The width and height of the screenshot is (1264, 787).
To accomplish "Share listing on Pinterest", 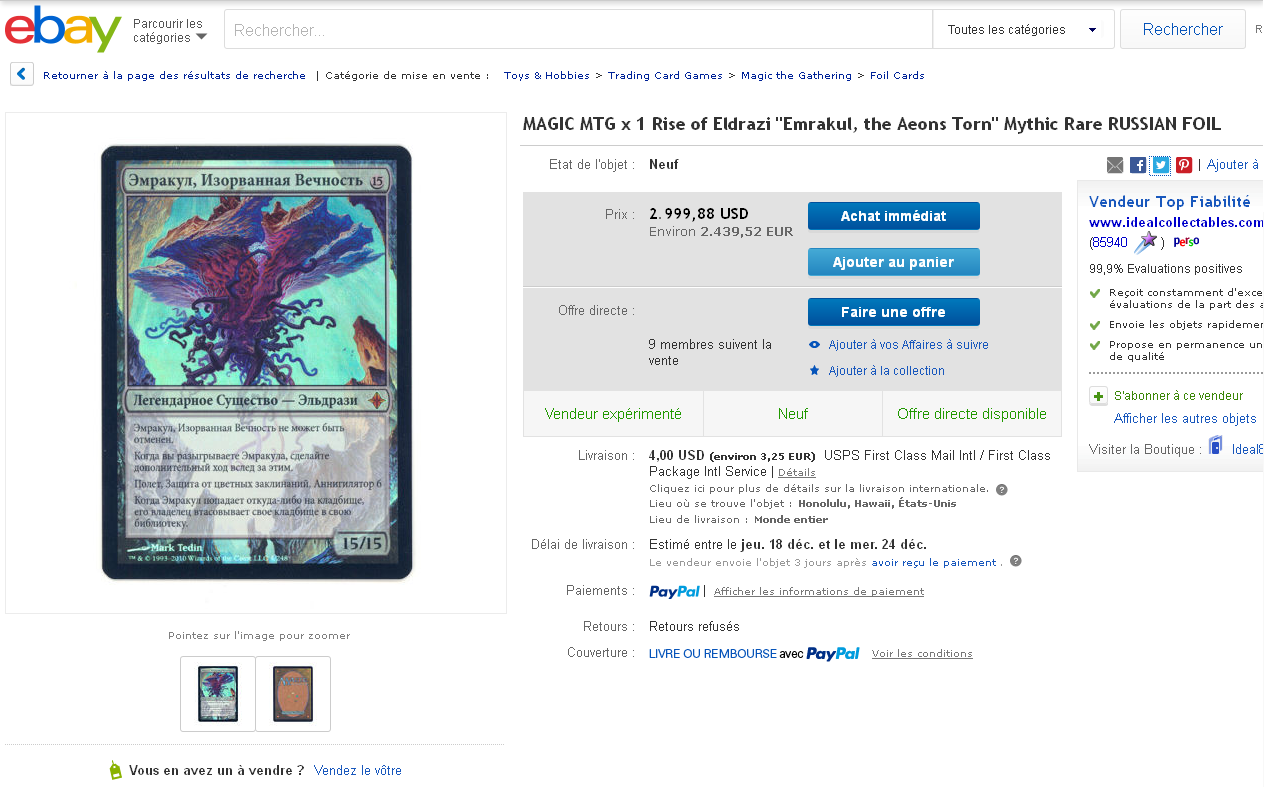I will coord(1184,165).
